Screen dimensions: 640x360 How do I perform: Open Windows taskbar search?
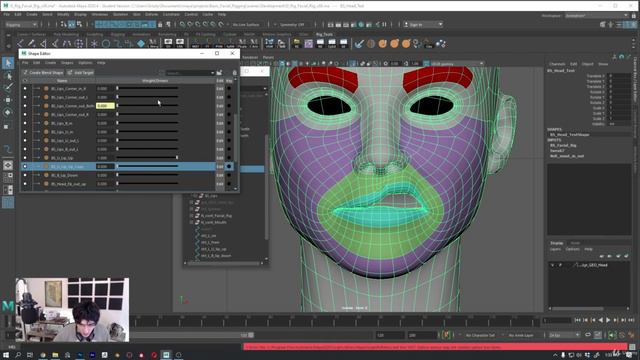[x=18, y=355]
